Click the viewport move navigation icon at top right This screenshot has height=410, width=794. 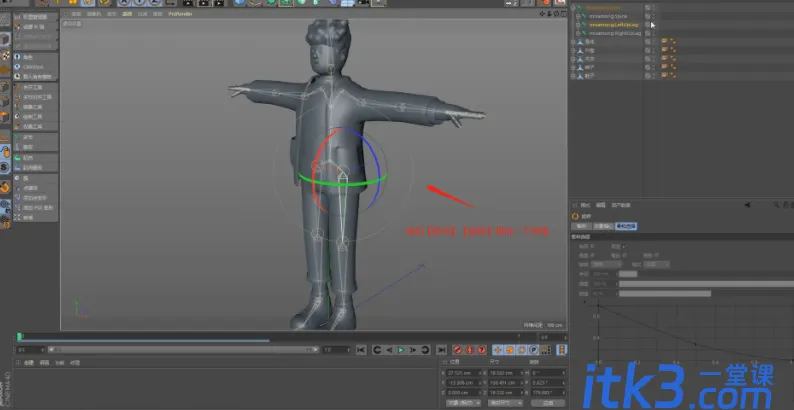point(542,14)
